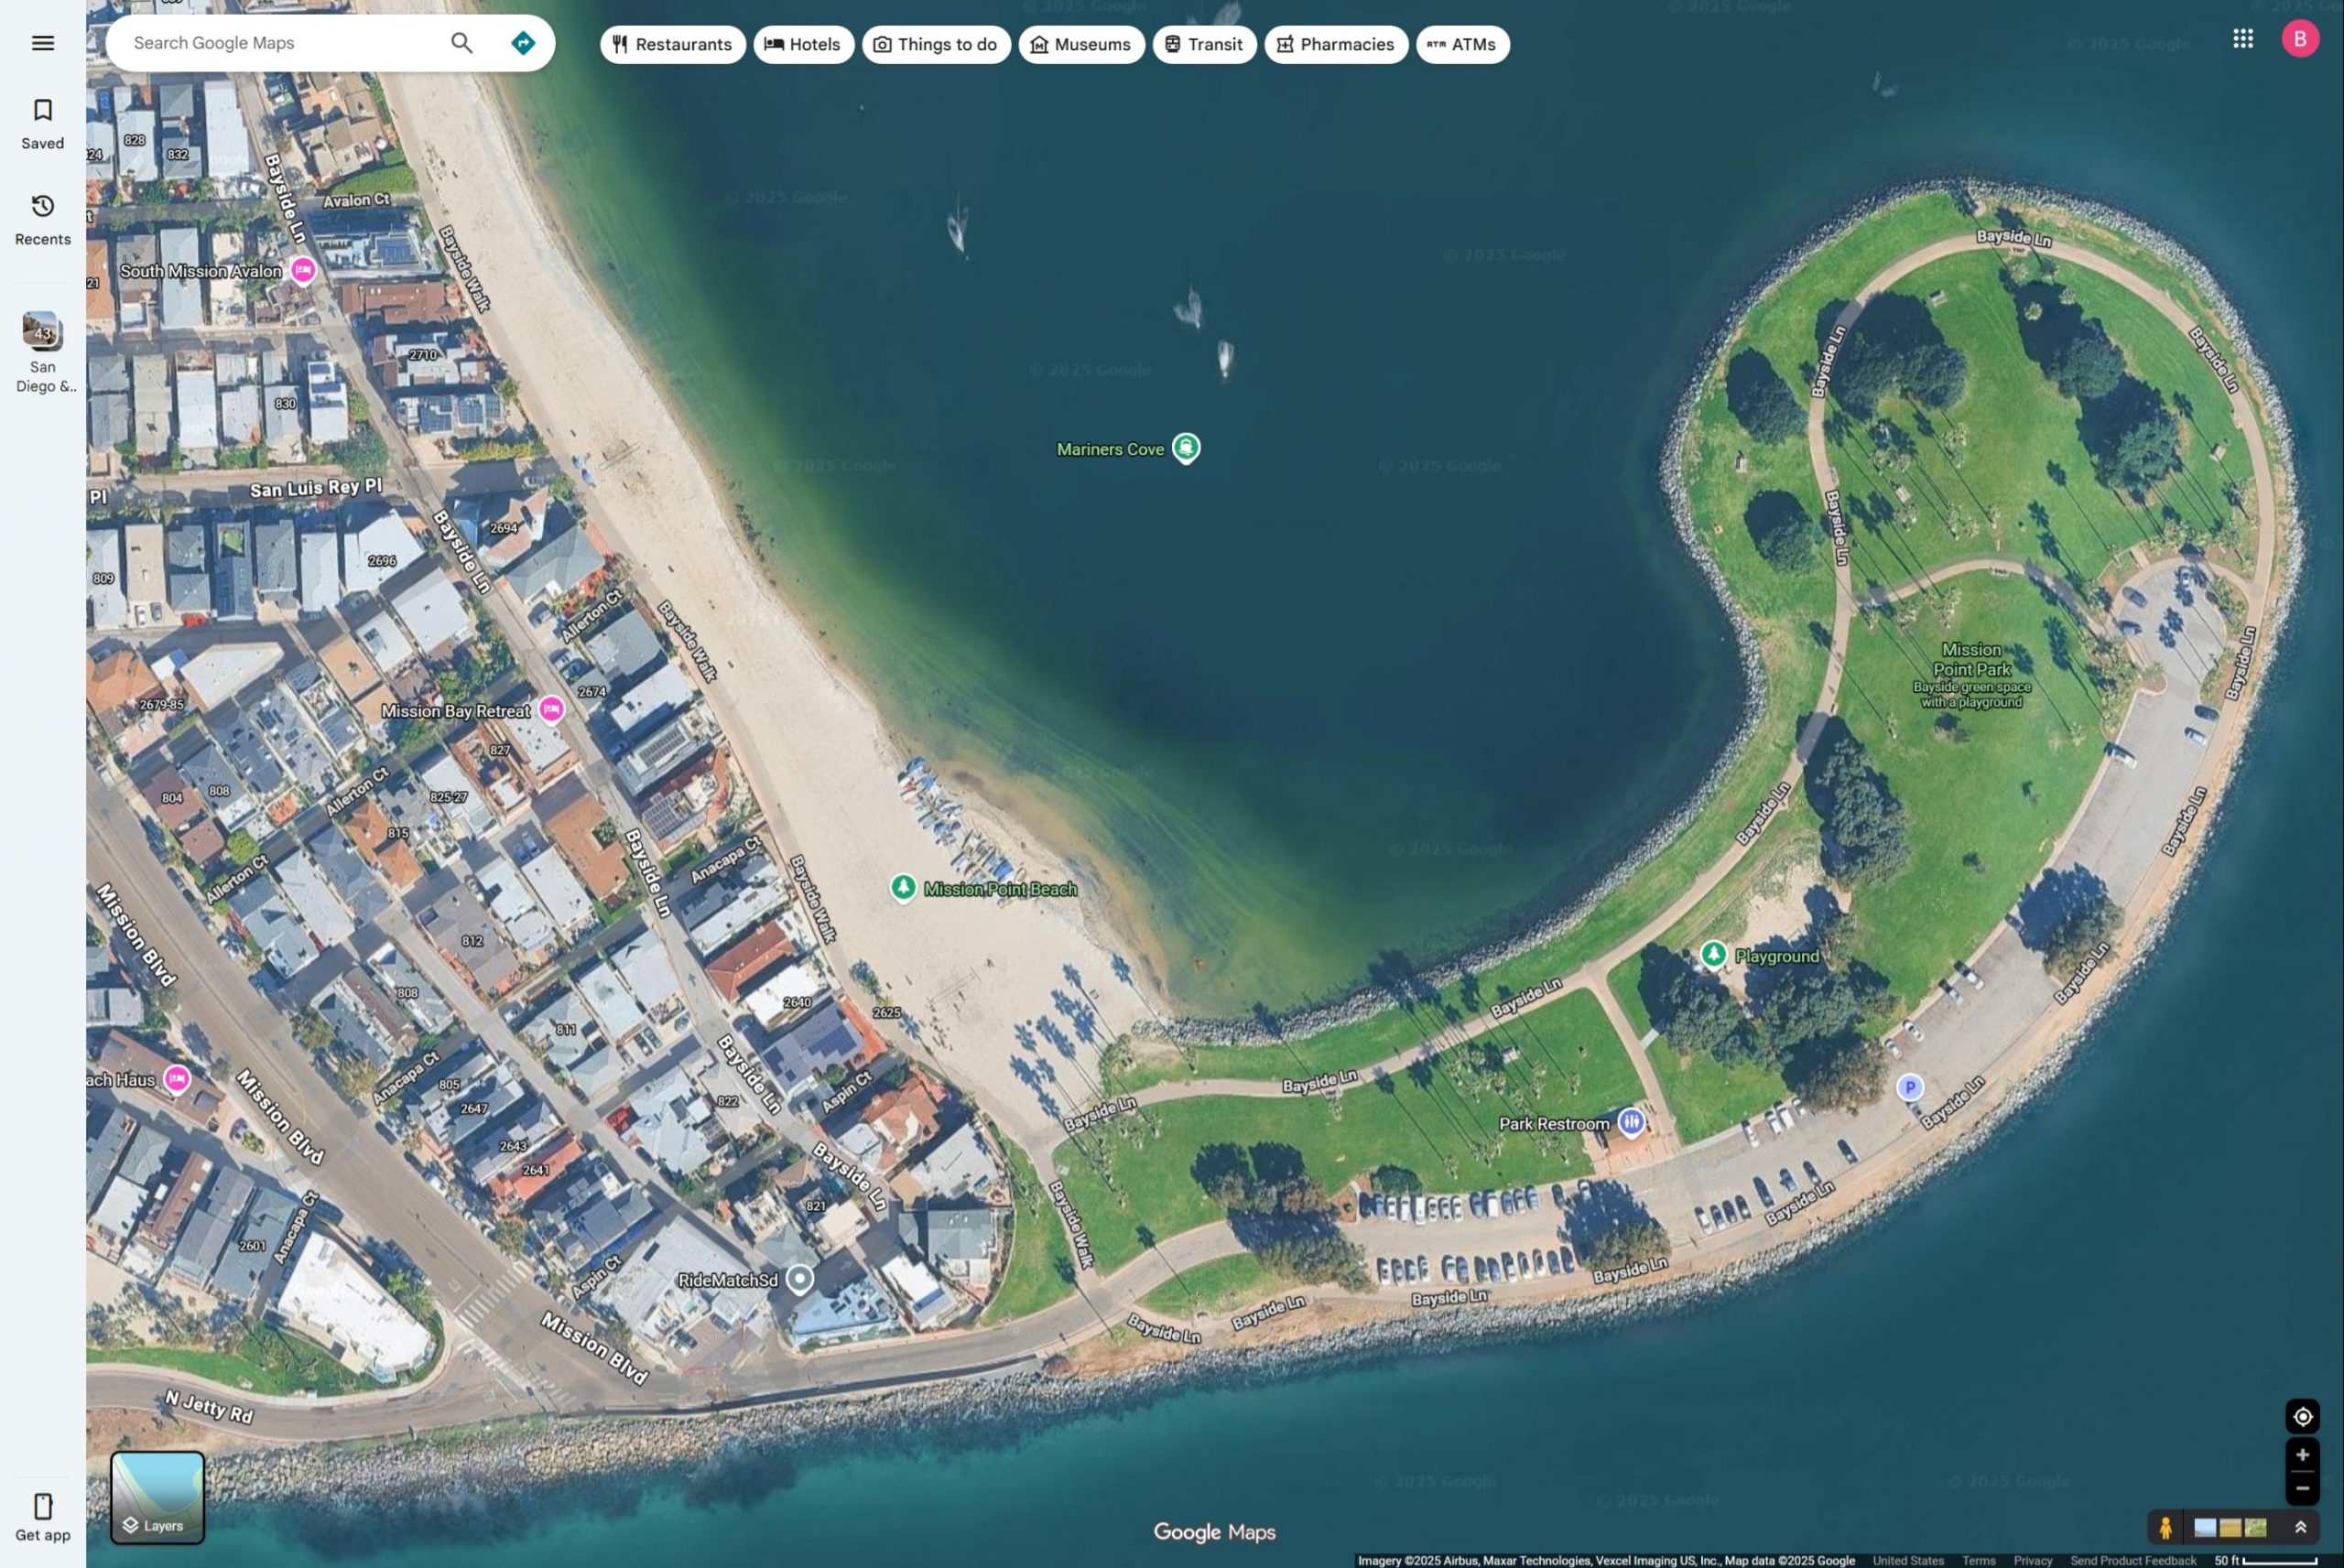
Task: Click the Mariners Cove marker
Action: tap(1186, 447)
